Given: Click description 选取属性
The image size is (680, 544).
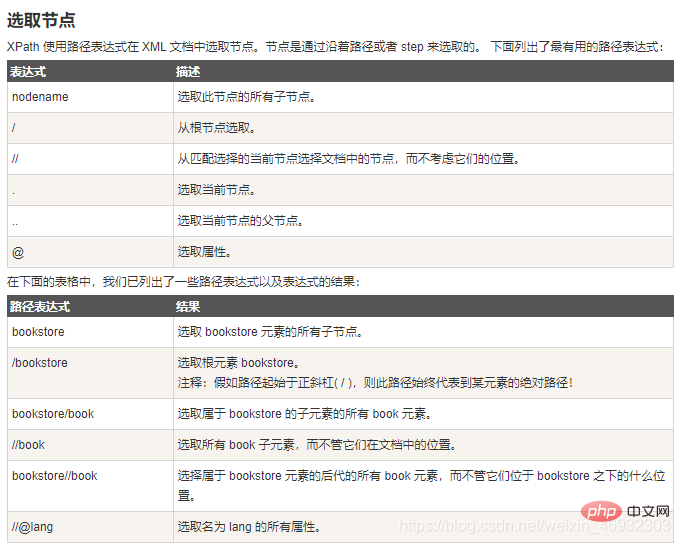Looking at the screenshot, I should click(204, 252).
